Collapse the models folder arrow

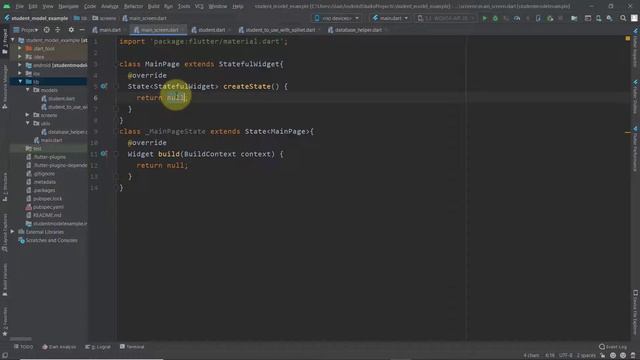click(x=28, y=90)
